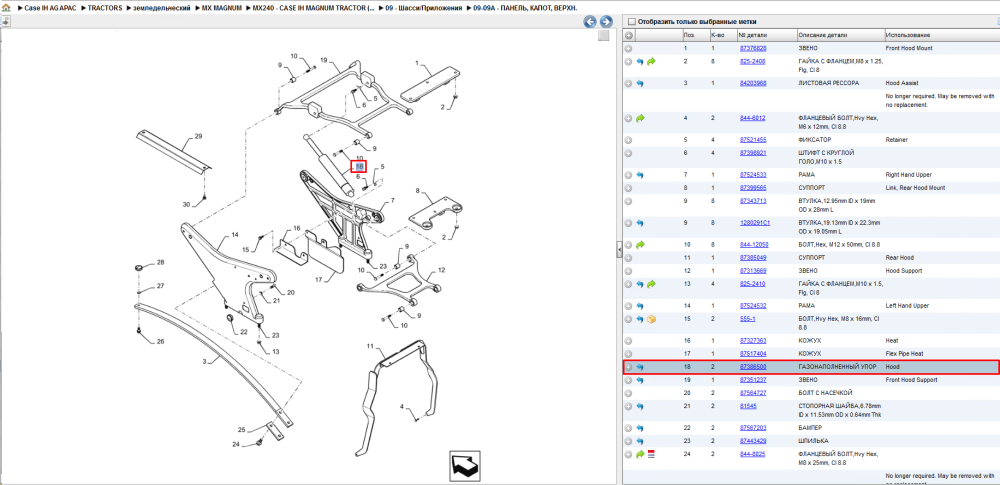Open the 'Case IH AG APAC' breadcrumb

click(49, 8)
